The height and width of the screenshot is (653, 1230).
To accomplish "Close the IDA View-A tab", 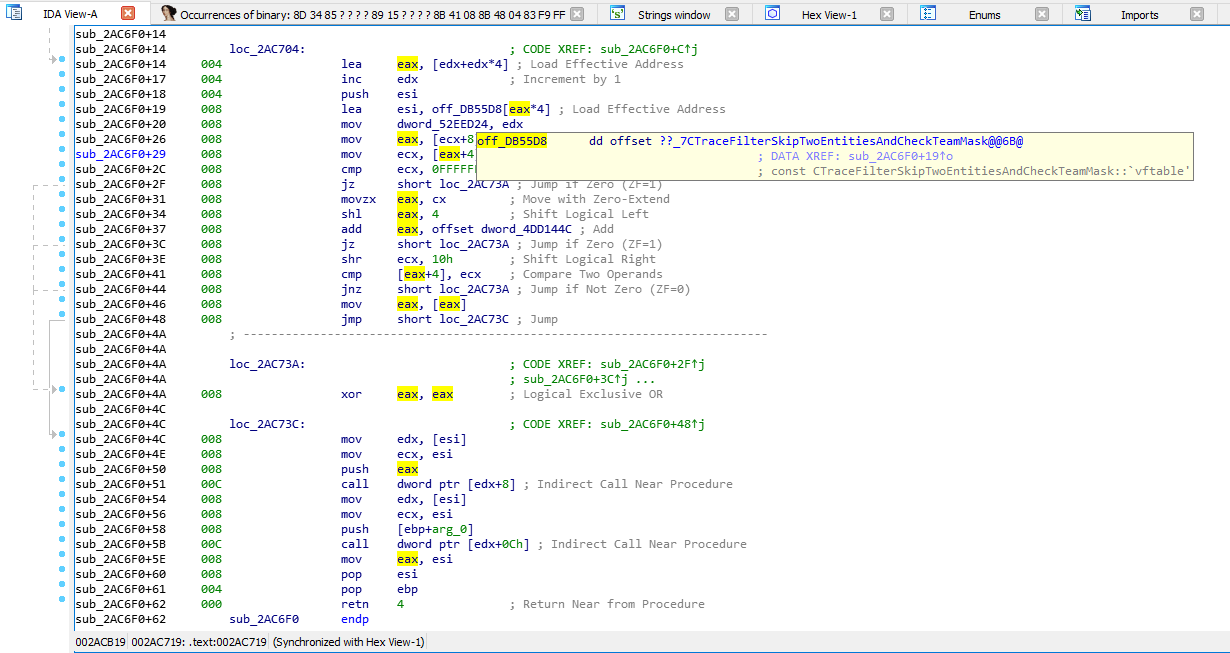I will point(128,14).
